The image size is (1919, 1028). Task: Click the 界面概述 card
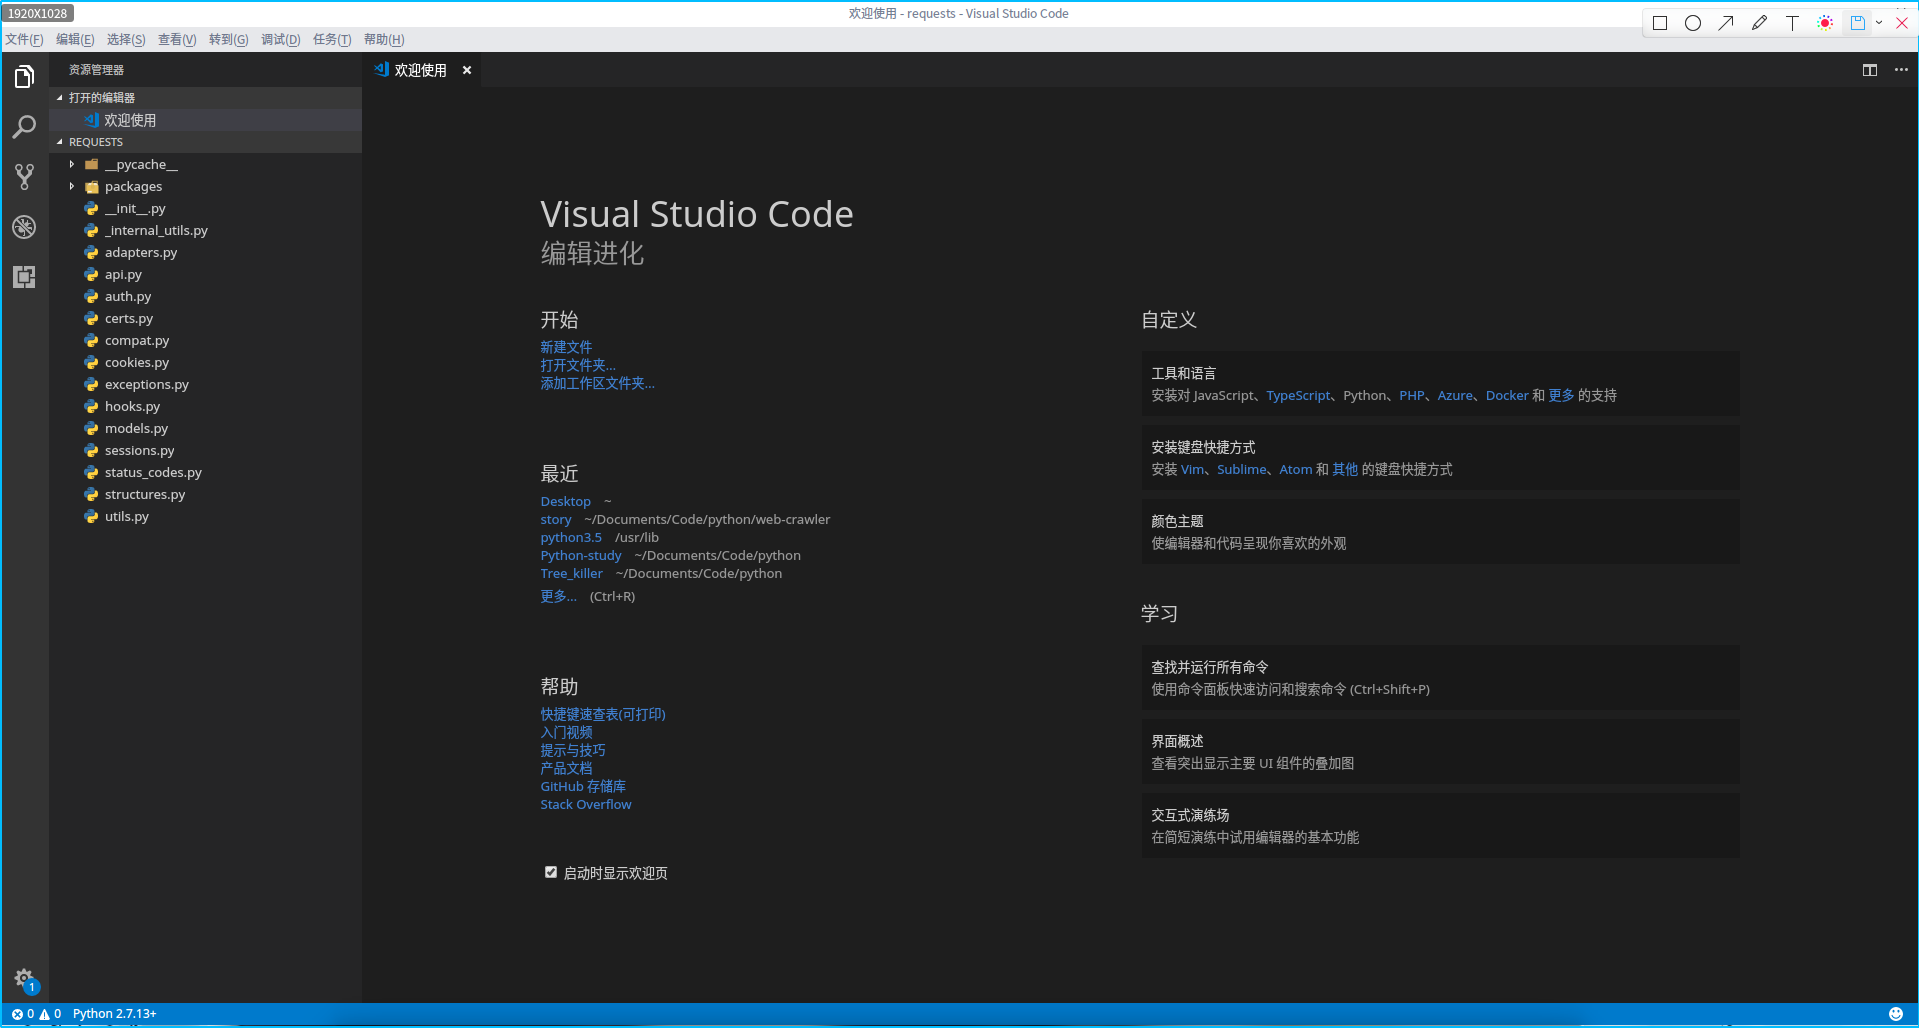(x=1440, y=752)
